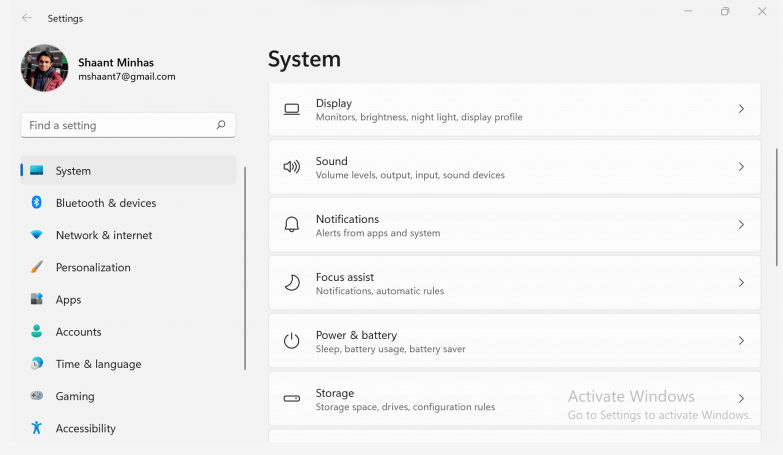Click the Shaant Minhas account name

[x=116, y=62]
